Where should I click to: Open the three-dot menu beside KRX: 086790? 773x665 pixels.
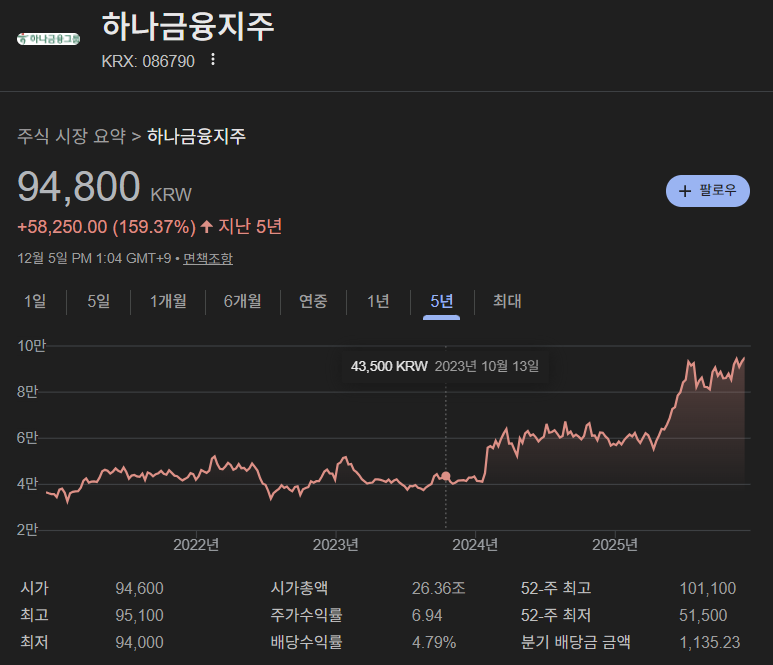click(x=212, y=60)
